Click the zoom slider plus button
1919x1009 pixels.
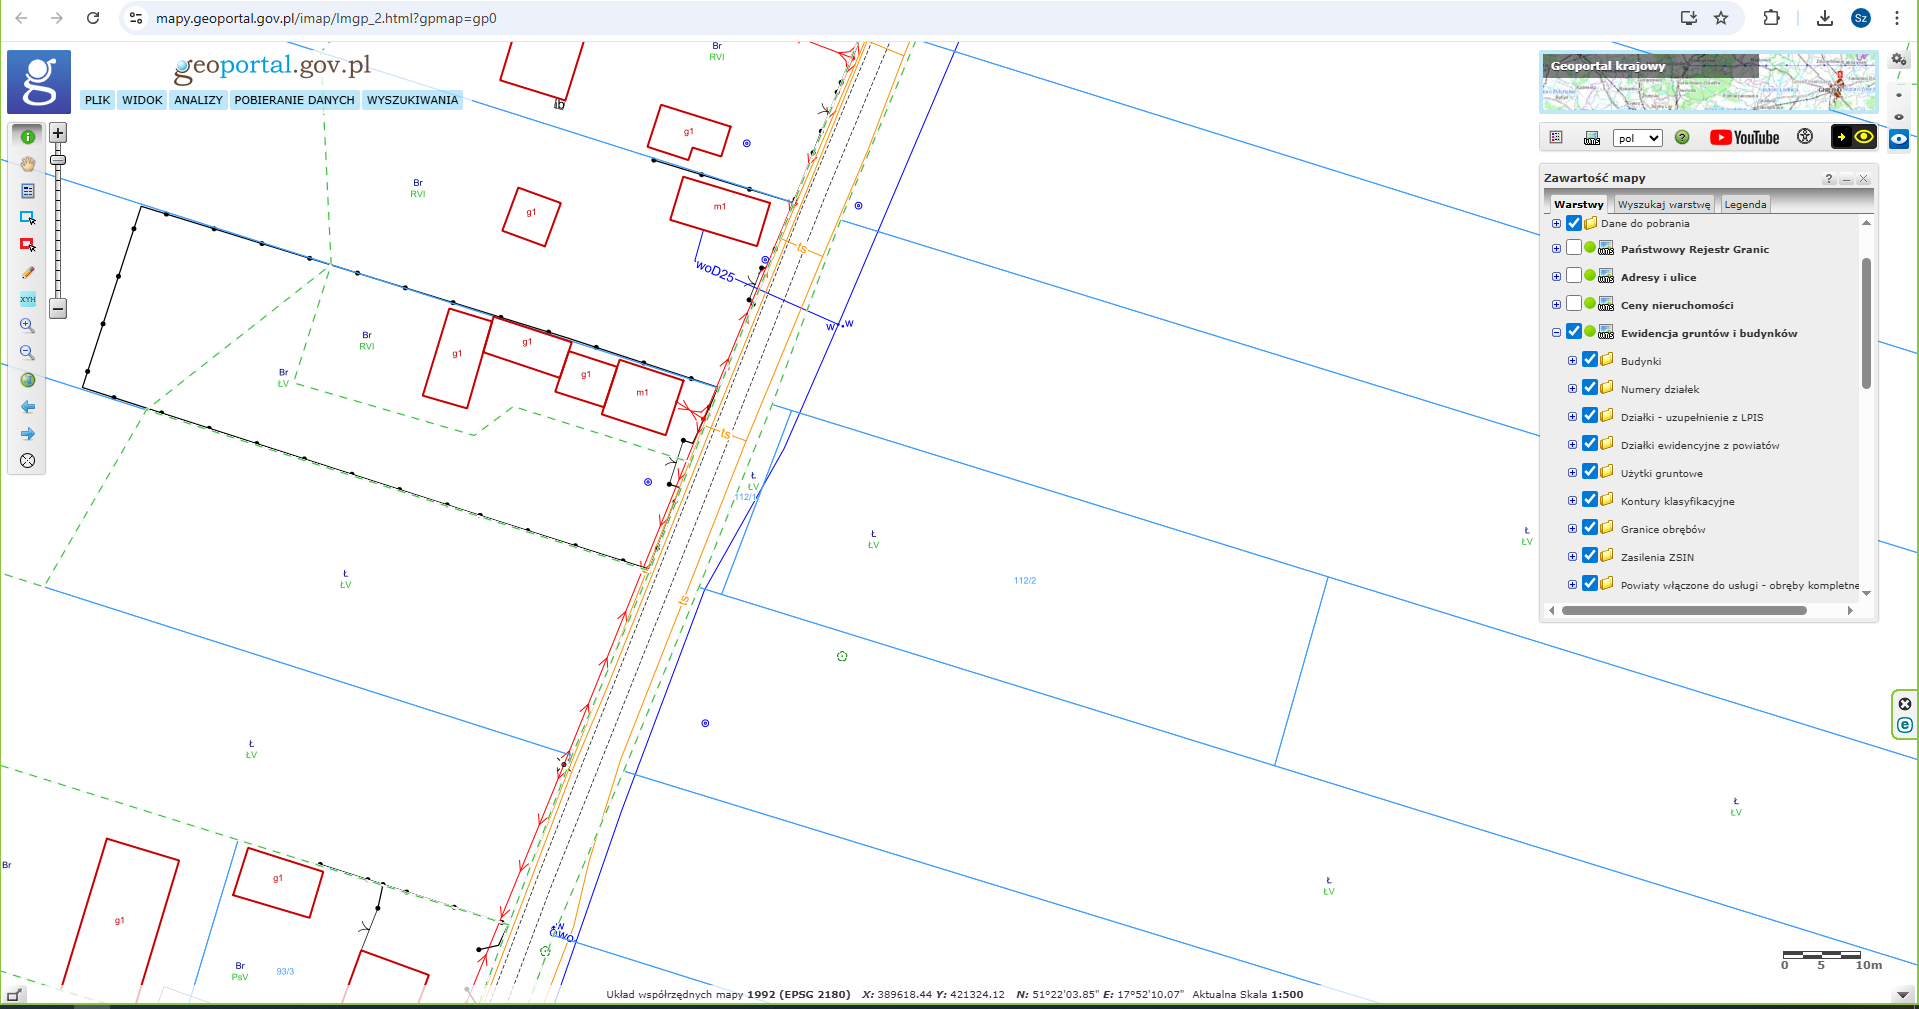[58, 133]
